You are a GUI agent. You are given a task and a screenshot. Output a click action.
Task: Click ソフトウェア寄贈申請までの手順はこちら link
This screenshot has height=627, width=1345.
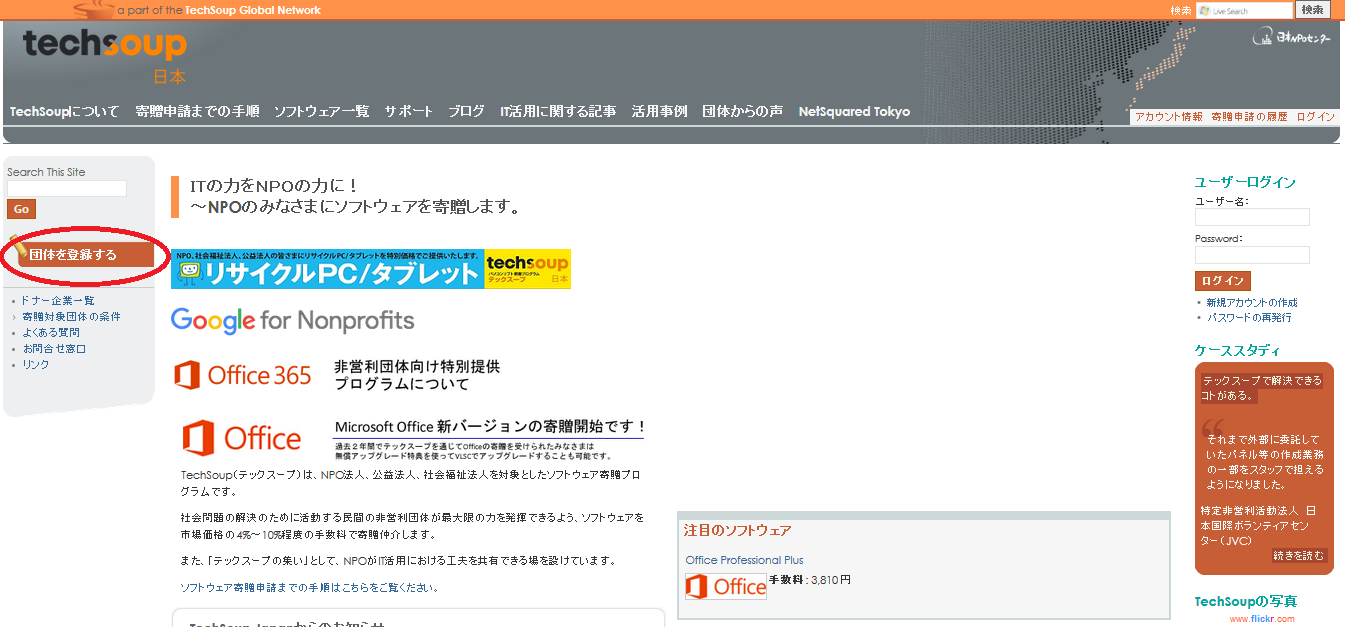[x=309, y=587]
